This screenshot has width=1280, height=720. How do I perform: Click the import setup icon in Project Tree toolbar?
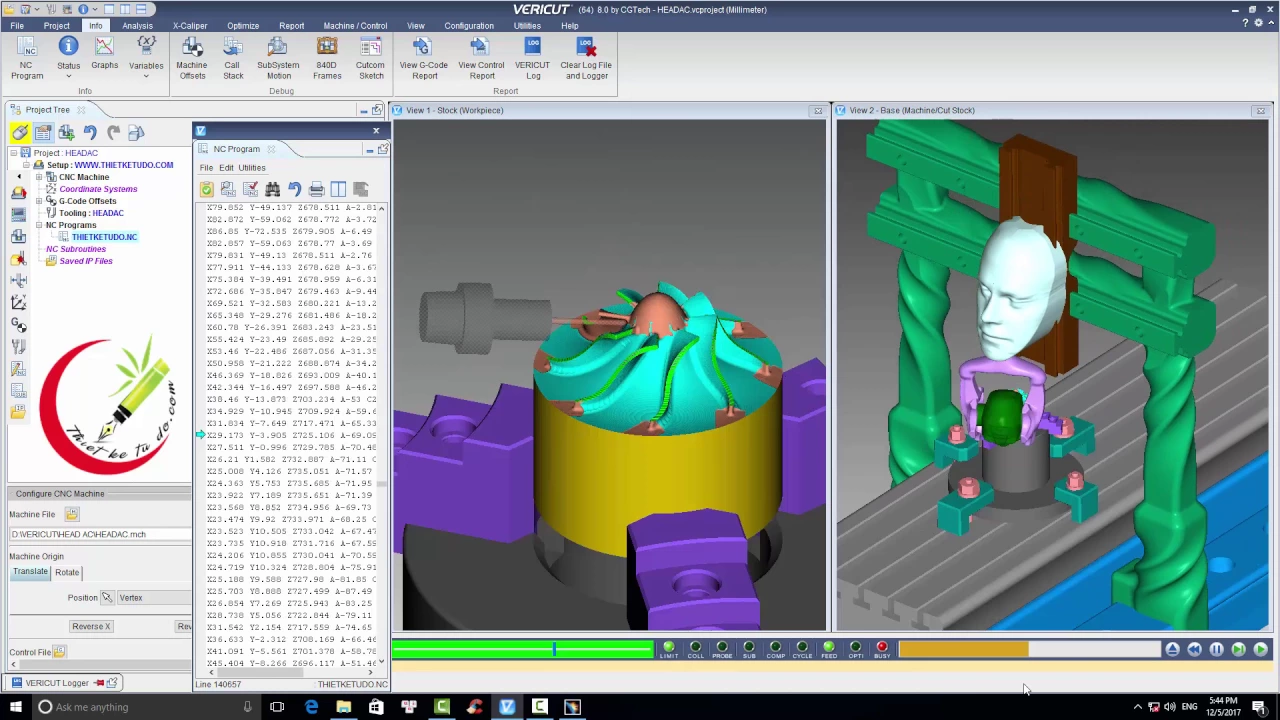(x=66, y=133)
